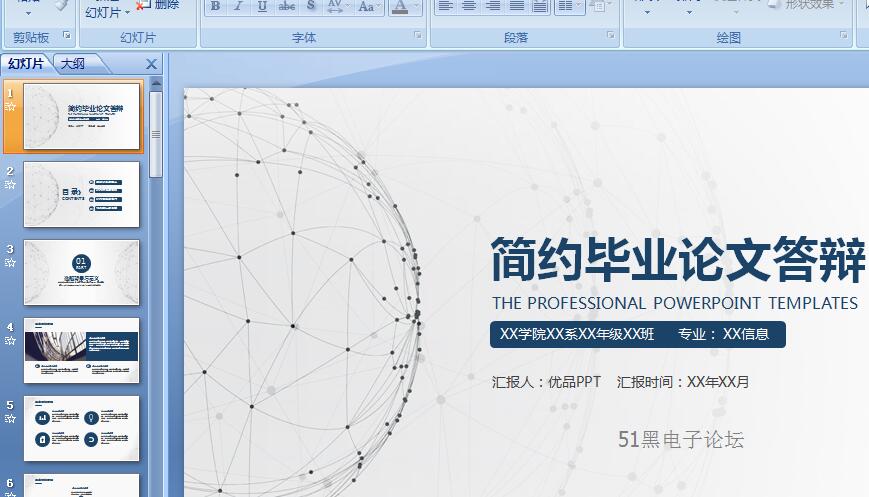Expand the character spacing dropdown arrow

pyautogui.click(x=348, y=7)
